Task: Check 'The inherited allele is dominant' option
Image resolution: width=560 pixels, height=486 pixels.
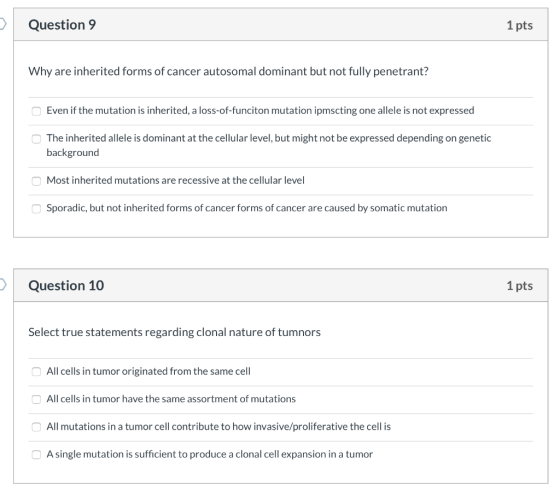Action: coord(36,139)
